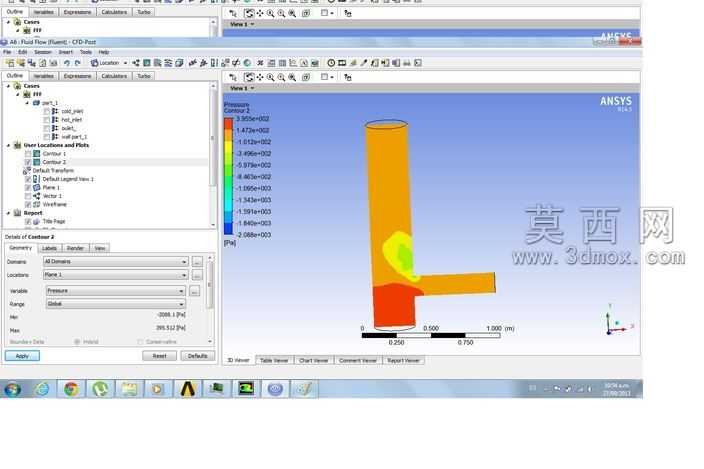Switch to the Chart Viewer tab
Screen dimensions: 704x469
[x=313, y=360]
